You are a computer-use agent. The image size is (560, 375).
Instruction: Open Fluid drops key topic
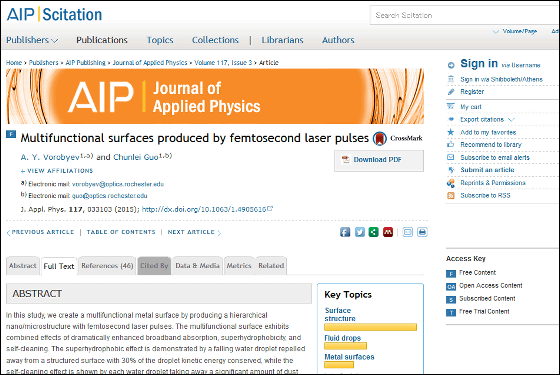pos(342,338)
